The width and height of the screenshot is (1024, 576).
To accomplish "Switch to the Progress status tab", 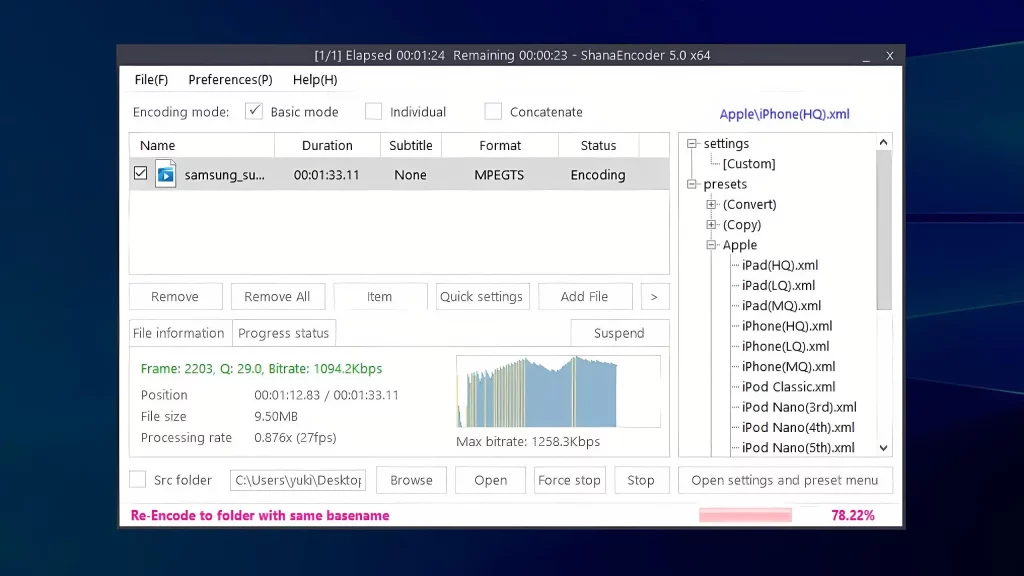I will (283, 333).
